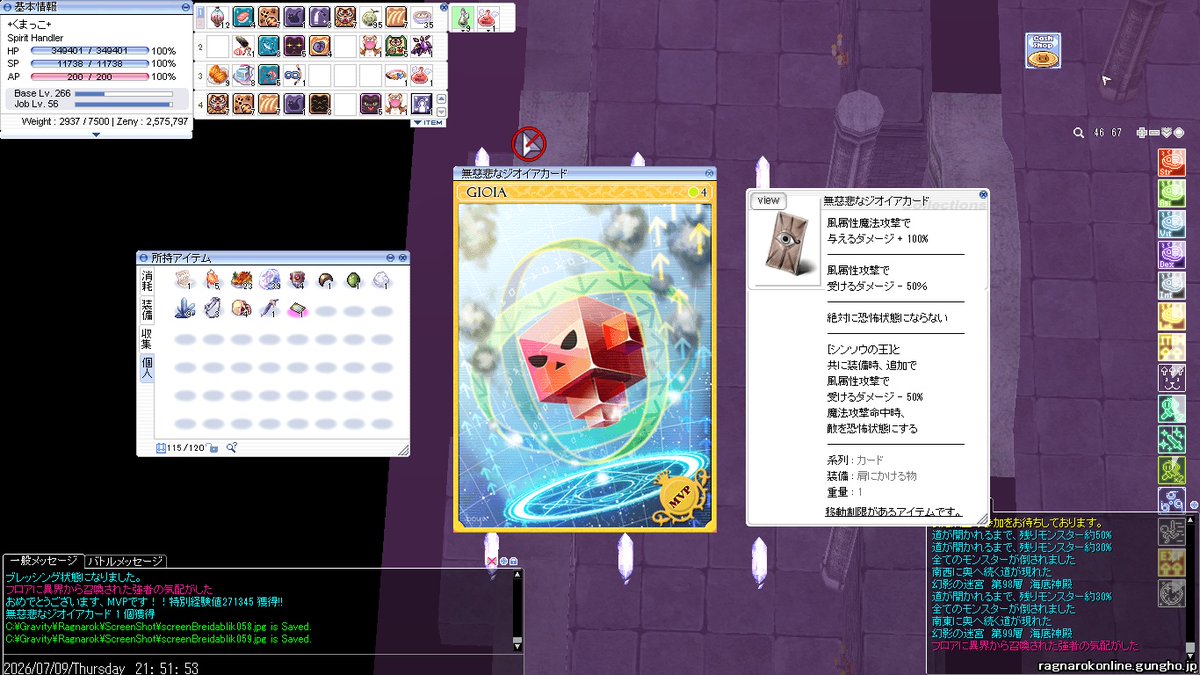Click the Base Lv. experience bar
The image size is (1200, 675).
[124, 93]
